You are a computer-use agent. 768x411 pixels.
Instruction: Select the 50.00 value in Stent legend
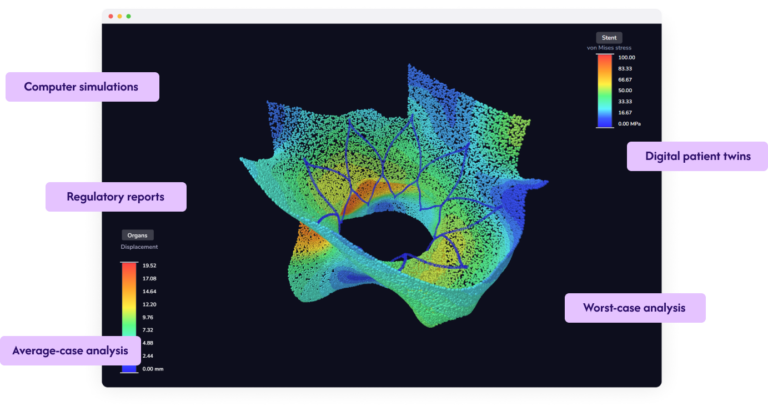tap(626, 90)
